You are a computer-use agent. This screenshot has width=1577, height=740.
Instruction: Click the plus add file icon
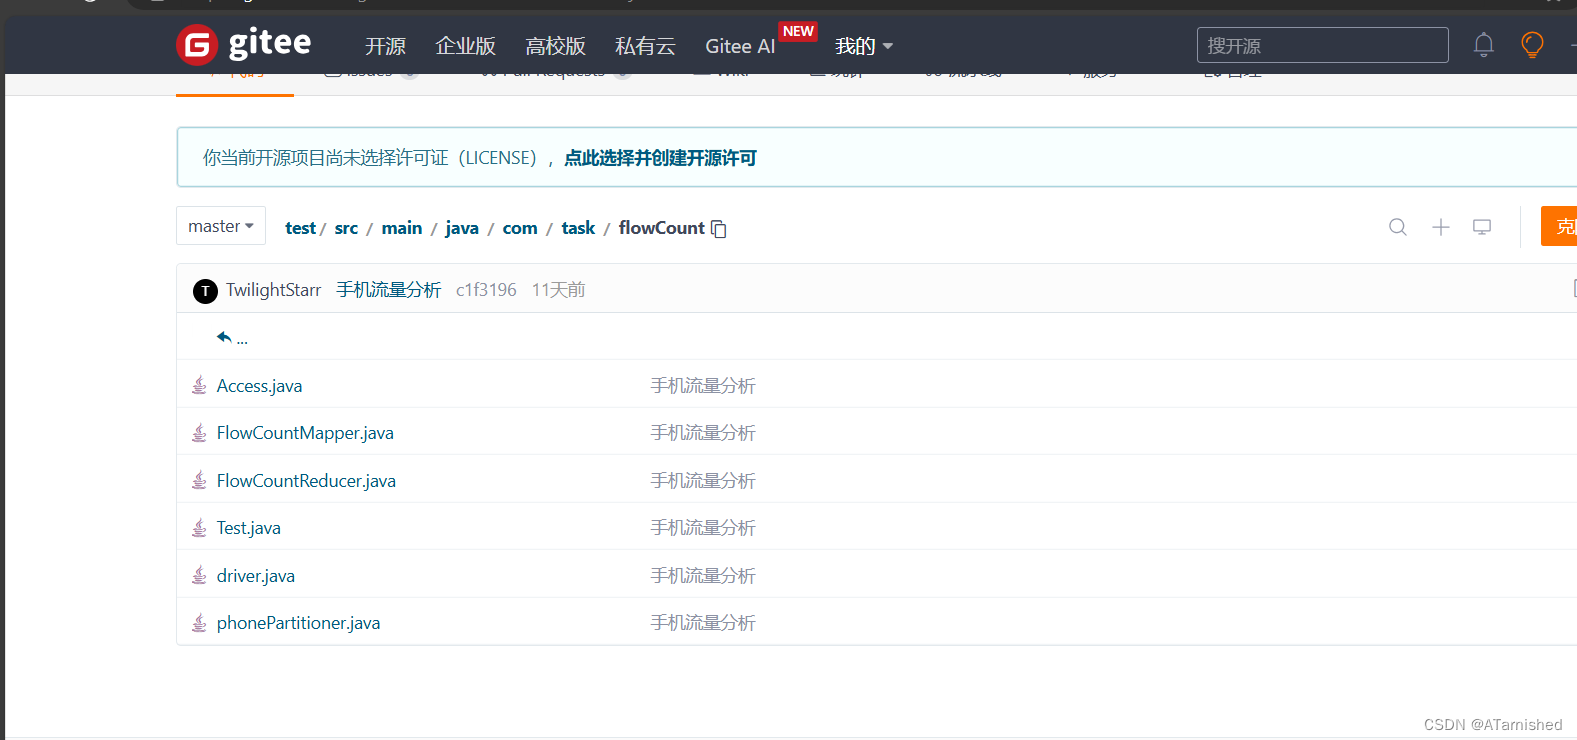click(1441, 227)
